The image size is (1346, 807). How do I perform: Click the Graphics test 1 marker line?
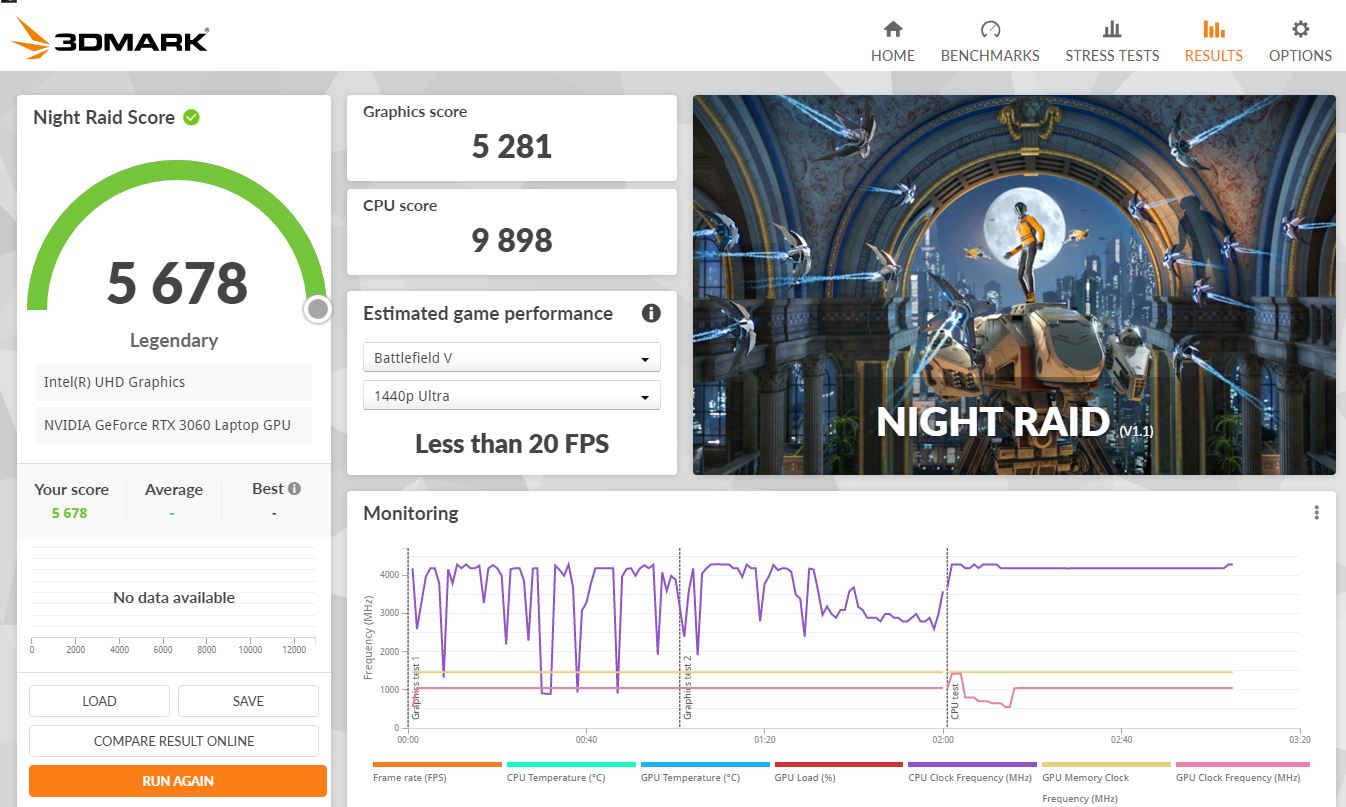(x=408, y=637)
